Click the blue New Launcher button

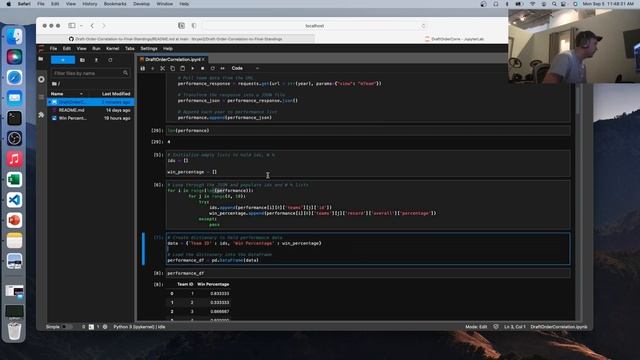[x=63, y=60]
